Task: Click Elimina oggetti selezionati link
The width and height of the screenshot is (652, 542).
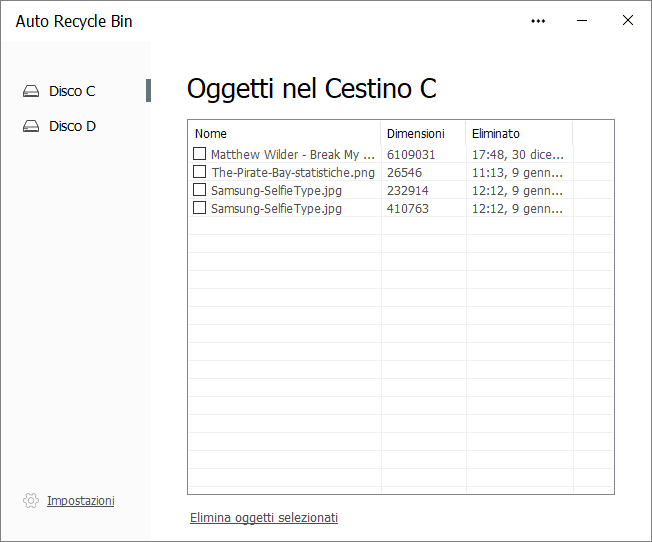Action: pos(264,518)
